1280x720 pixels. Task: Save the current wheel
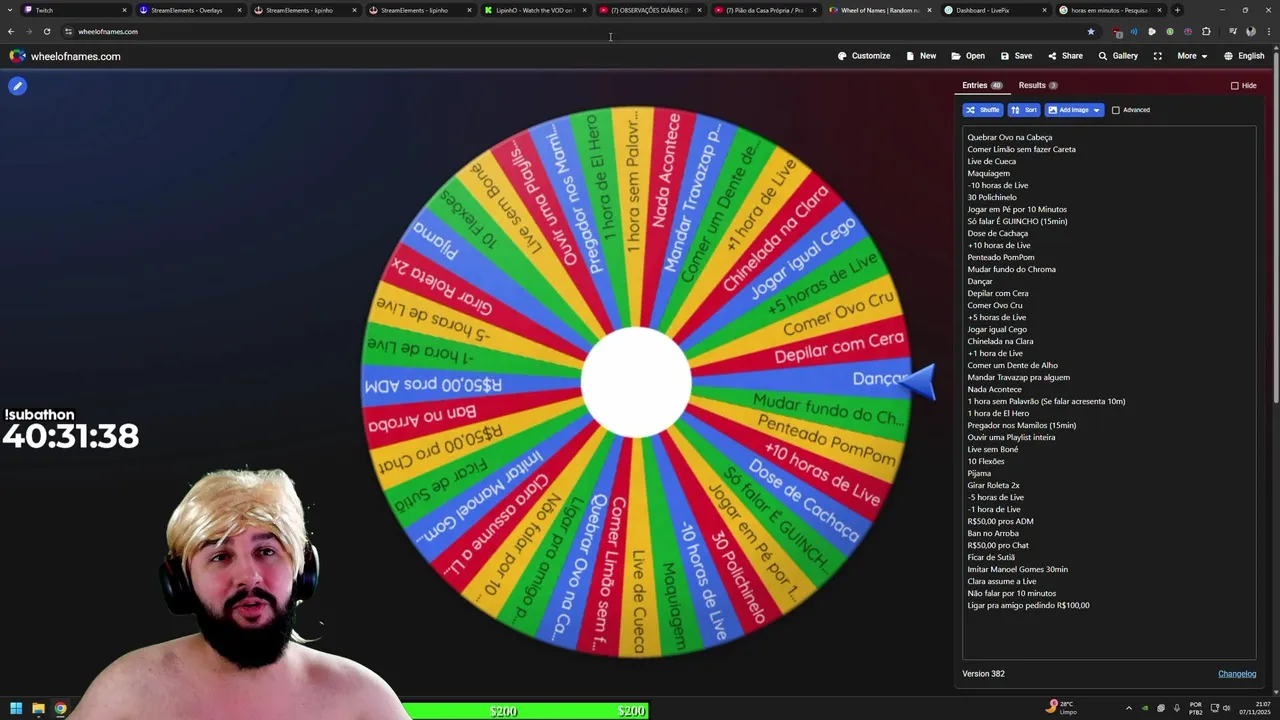click(x=1016, y=56)
